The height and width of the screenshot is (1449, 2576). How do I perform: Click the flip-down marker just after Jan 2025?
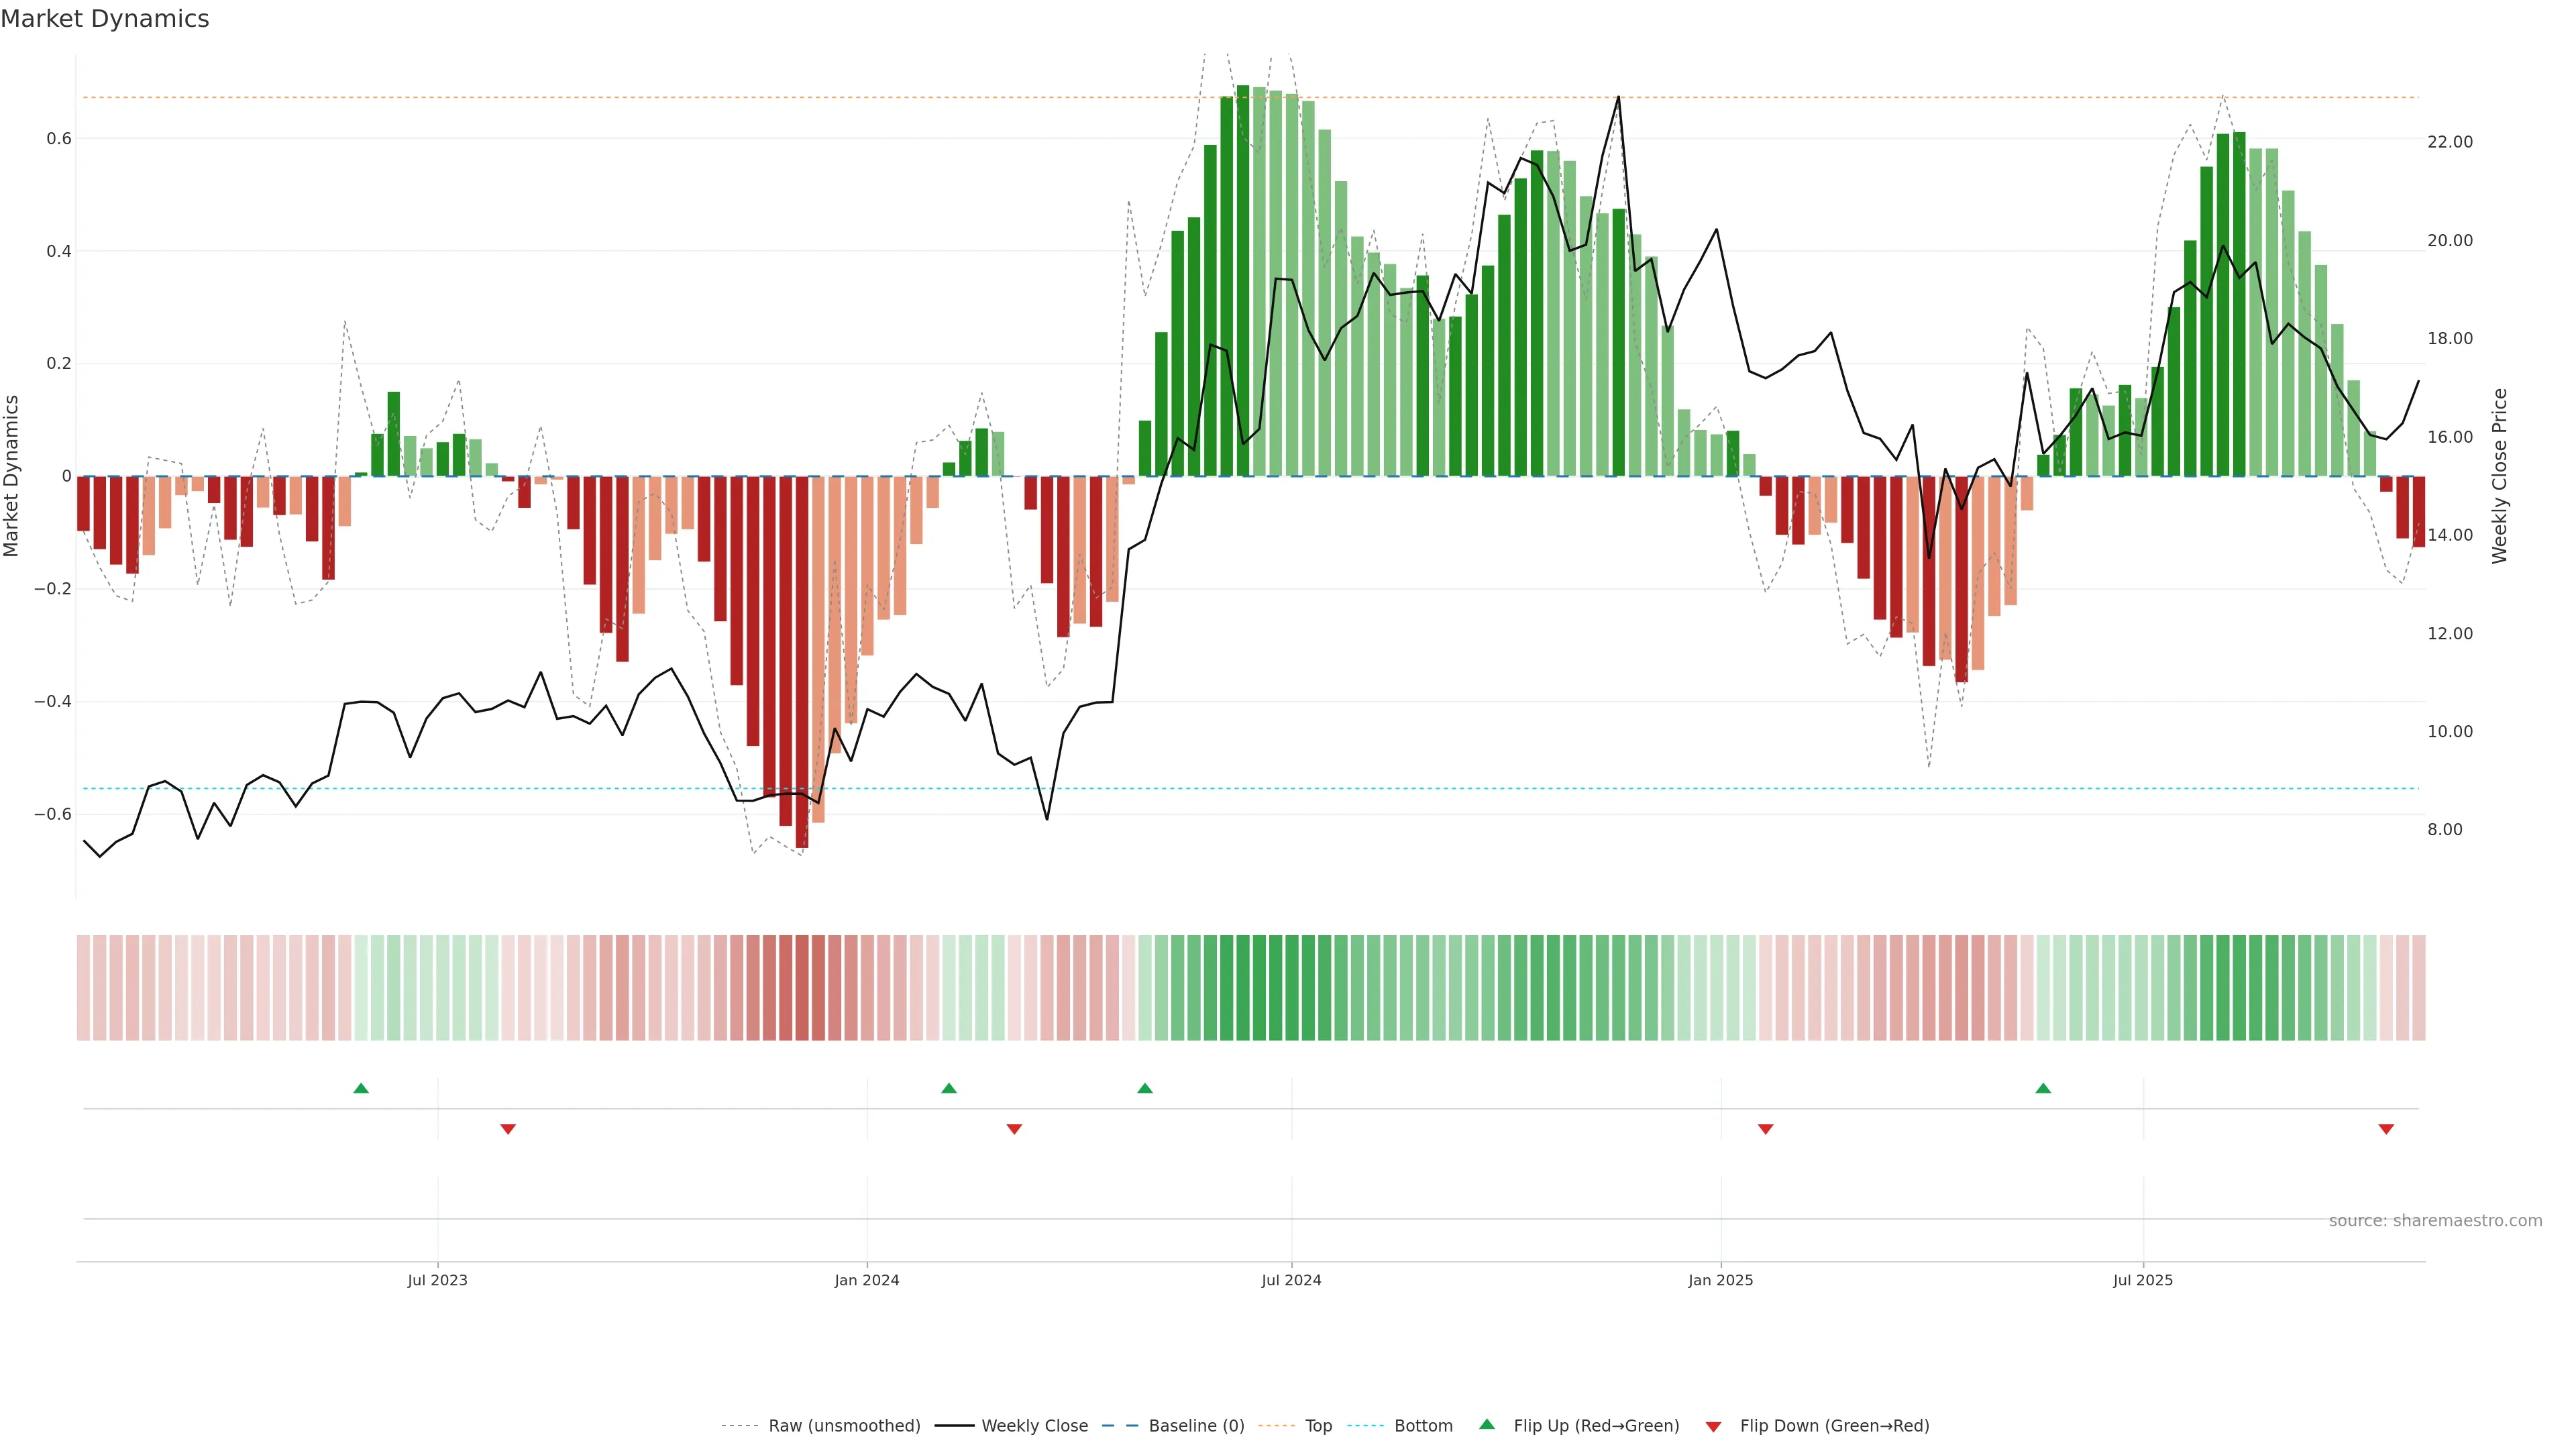1765,1129
